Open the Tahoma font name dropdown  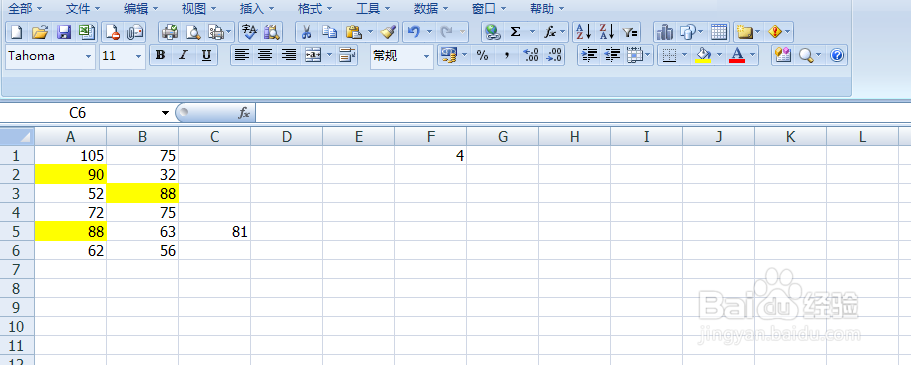[88, 56]
